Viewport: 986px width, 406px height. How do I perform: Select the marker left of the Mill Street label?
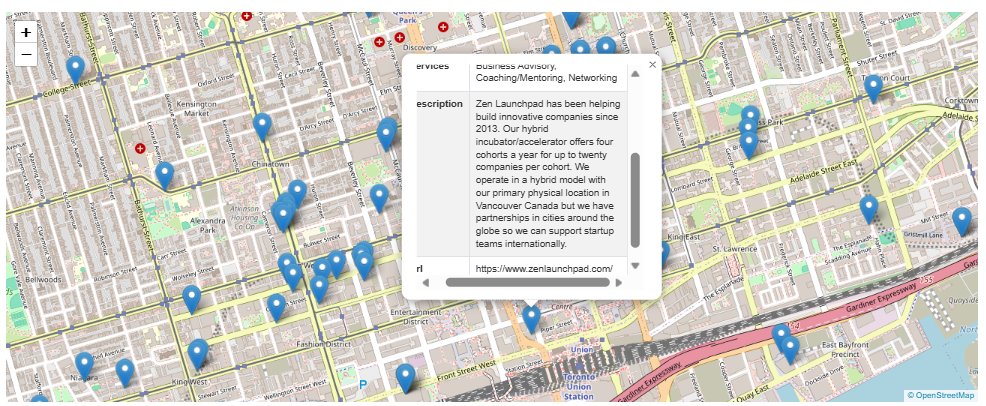coord(869,209)
